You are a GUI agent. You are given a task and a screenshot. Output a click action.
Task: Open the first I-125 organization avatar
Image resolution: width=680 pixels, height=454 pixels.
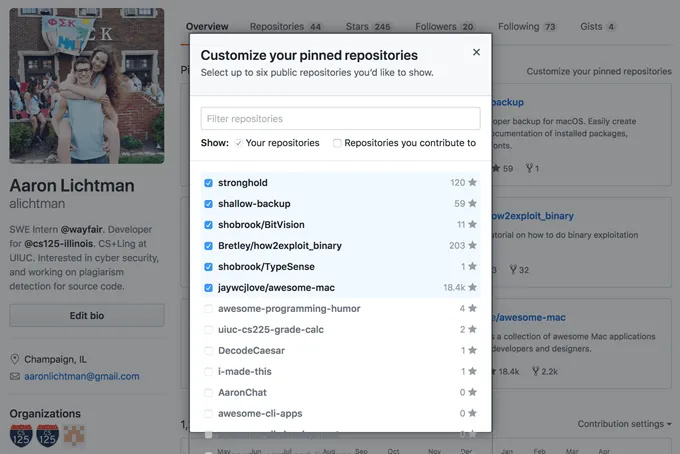[20, 435]
